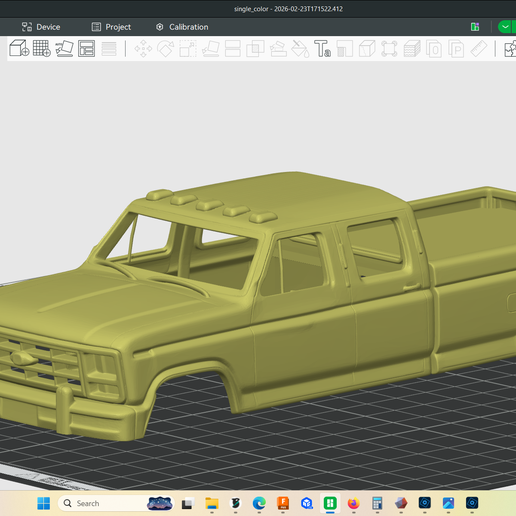This screenshot has width=516, height=516.
Task: Click the half-filled rectangle toolbar icon
Action: pos(345,49)
